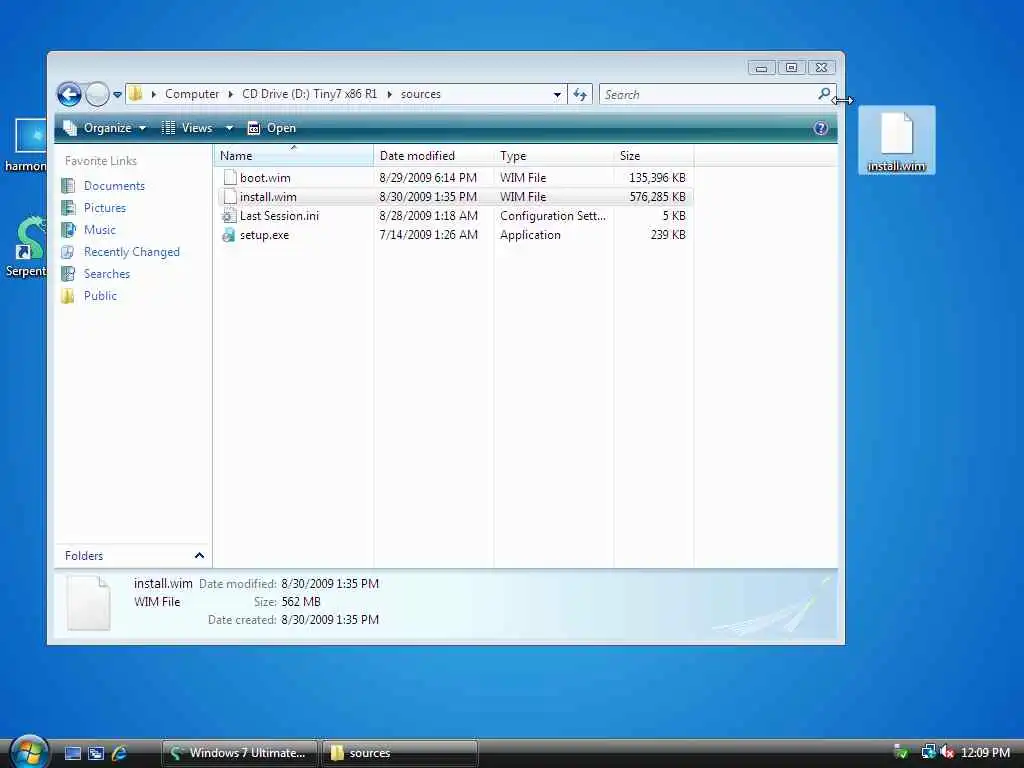Click the Documents sidebar icon
Screen dimensions: 1024x768
click(68, 185)
